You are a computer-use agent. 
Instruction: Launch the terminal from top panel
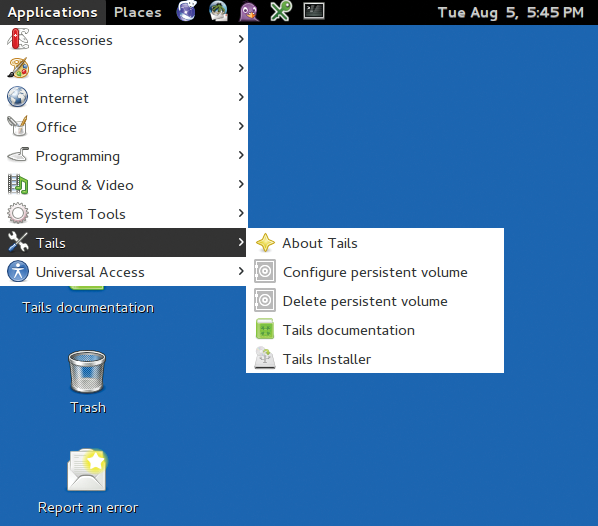(x=314, y=11)
